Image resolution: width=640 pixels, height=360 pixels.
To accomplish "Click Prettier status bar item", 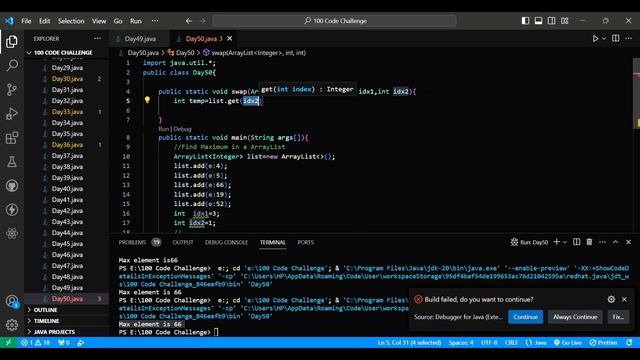I will [x=603, y=342].
